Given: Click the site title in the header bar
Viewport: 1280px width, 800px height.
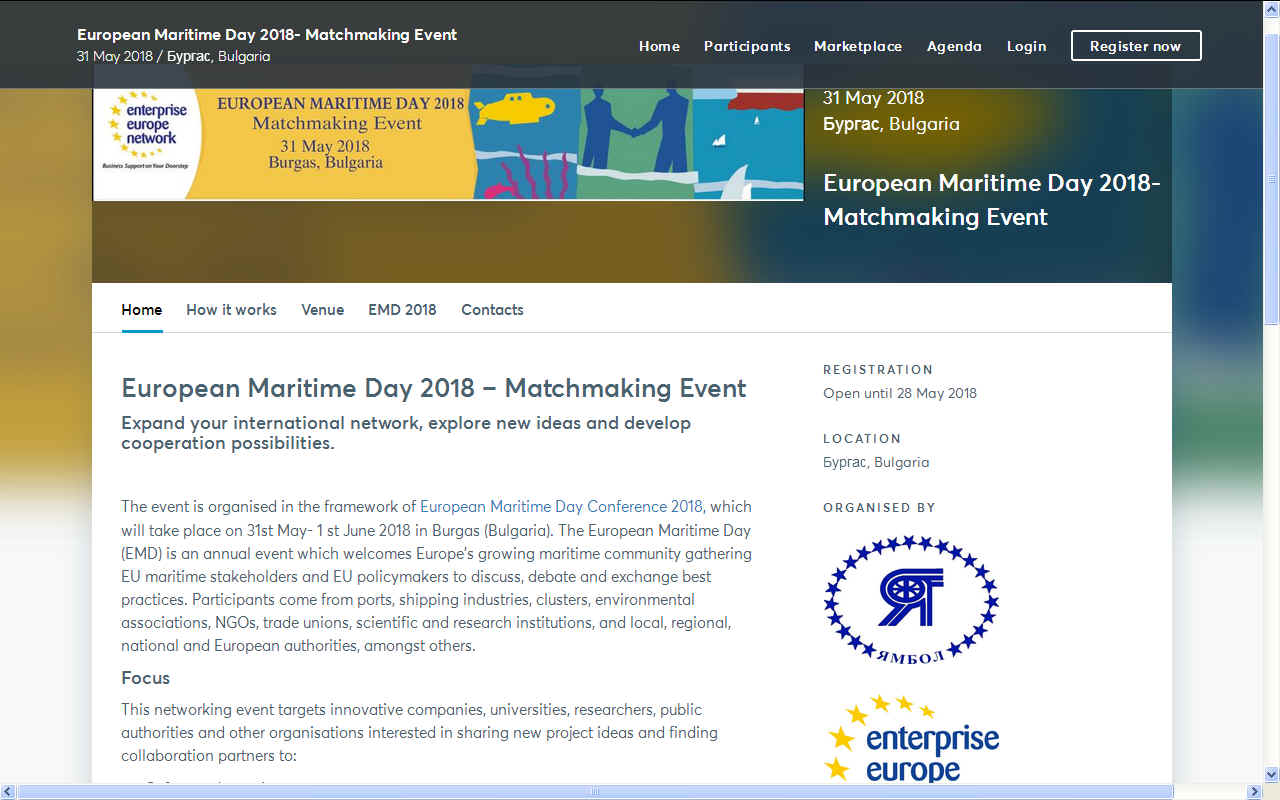Looking at the screenshot, I should click(x=267, y=35).
